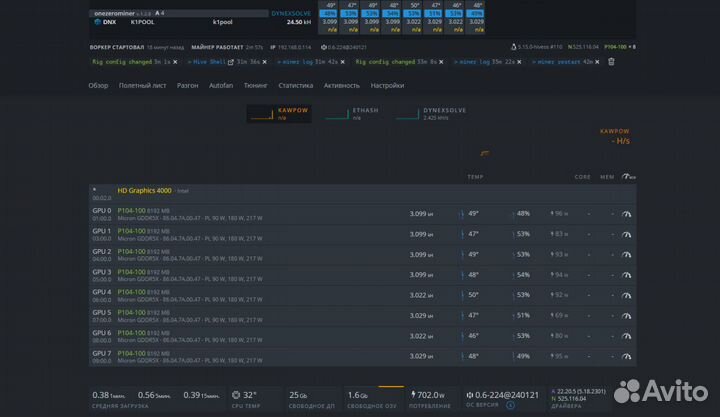The image size is (720, 417).
Task: Click the 24.50 kH total hashrate
Action: (x=299, y=22)
